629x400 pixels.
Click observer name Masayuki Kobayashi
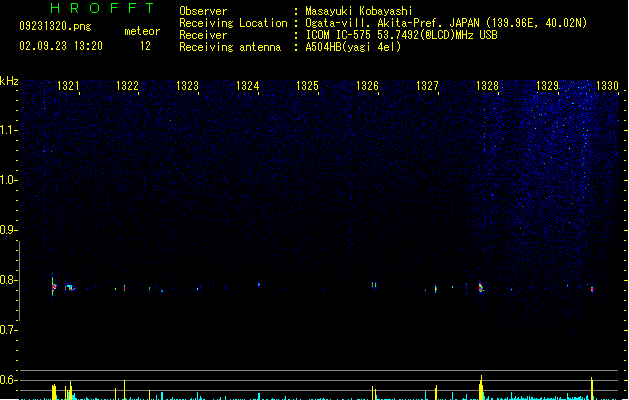pyautogui.click(x=359, y=11)
